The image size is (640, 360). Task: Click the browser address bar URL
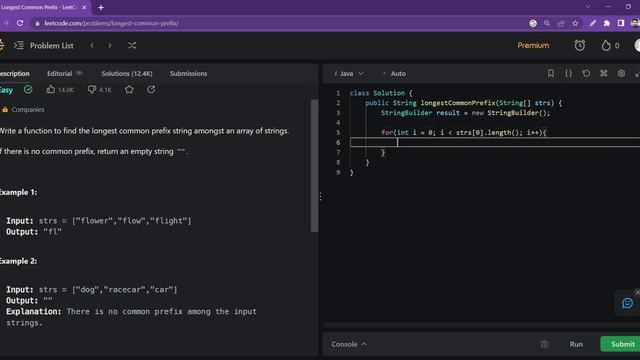[111, 23]
